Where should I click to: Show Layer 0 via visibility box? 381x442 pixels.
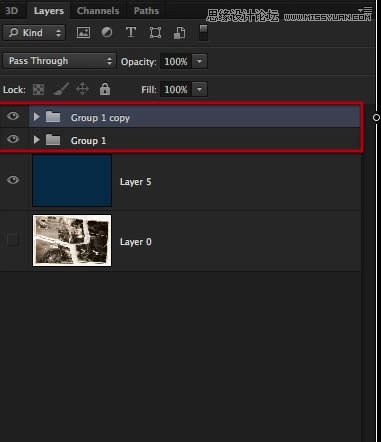tap(13, 239)
